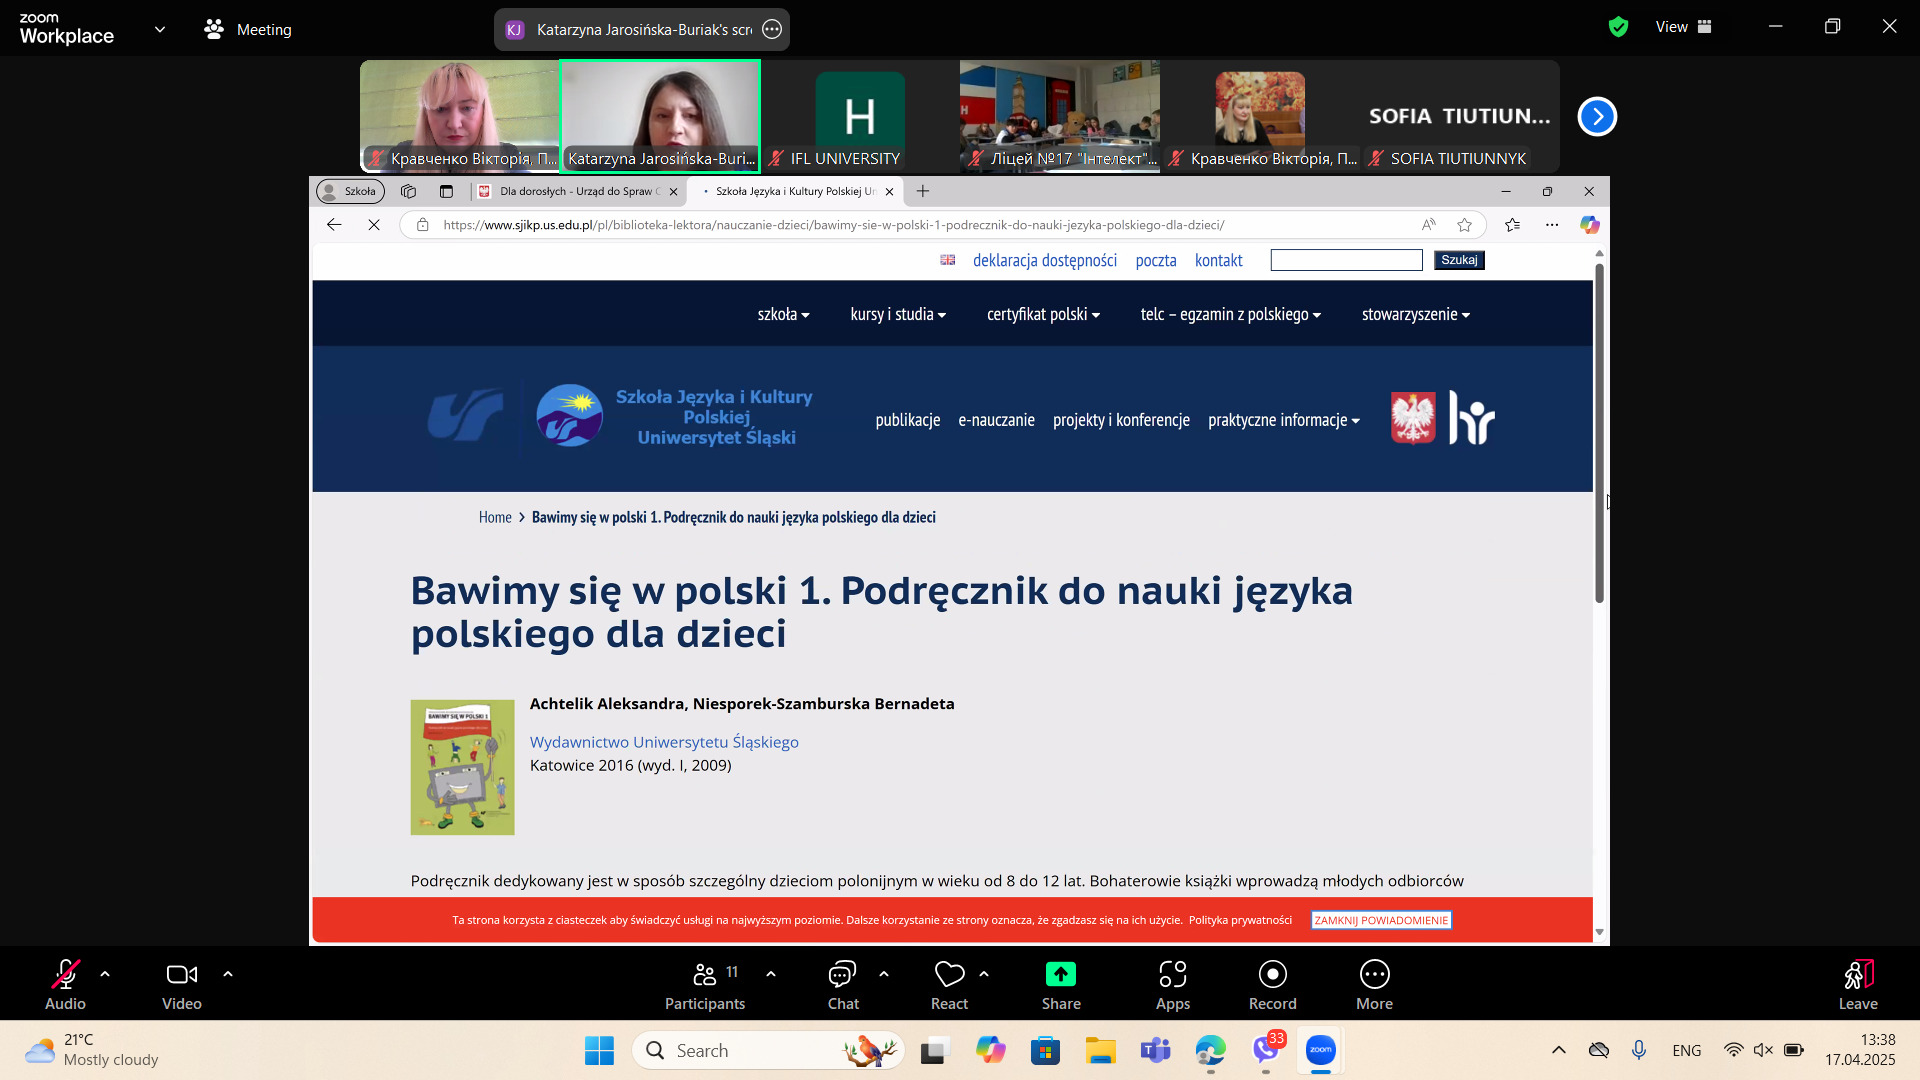Click ZAMKNIJ POWIADOMIENIE cookie button
Image resolution: width=1920 pixels, height=1080 pixels.
pos(1381,920)
